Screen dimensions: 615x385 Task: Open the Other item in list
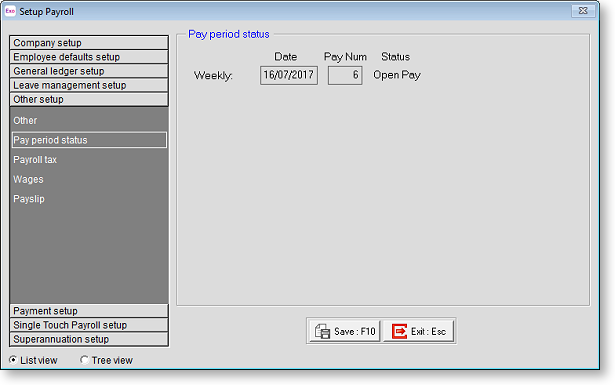(x=25, y=120)
